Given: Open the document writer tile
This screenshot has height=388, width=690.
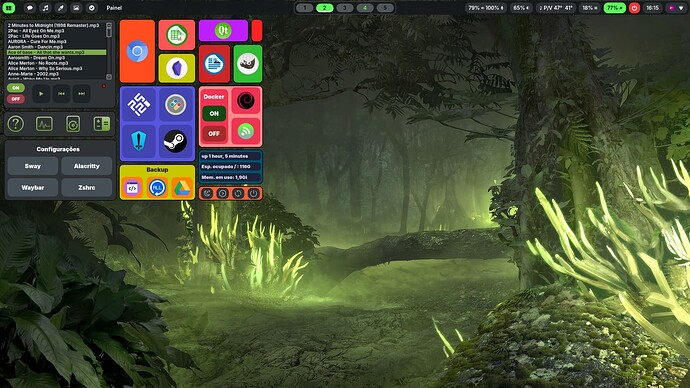Looking at the screenshot, I should [x=214, y=64].
